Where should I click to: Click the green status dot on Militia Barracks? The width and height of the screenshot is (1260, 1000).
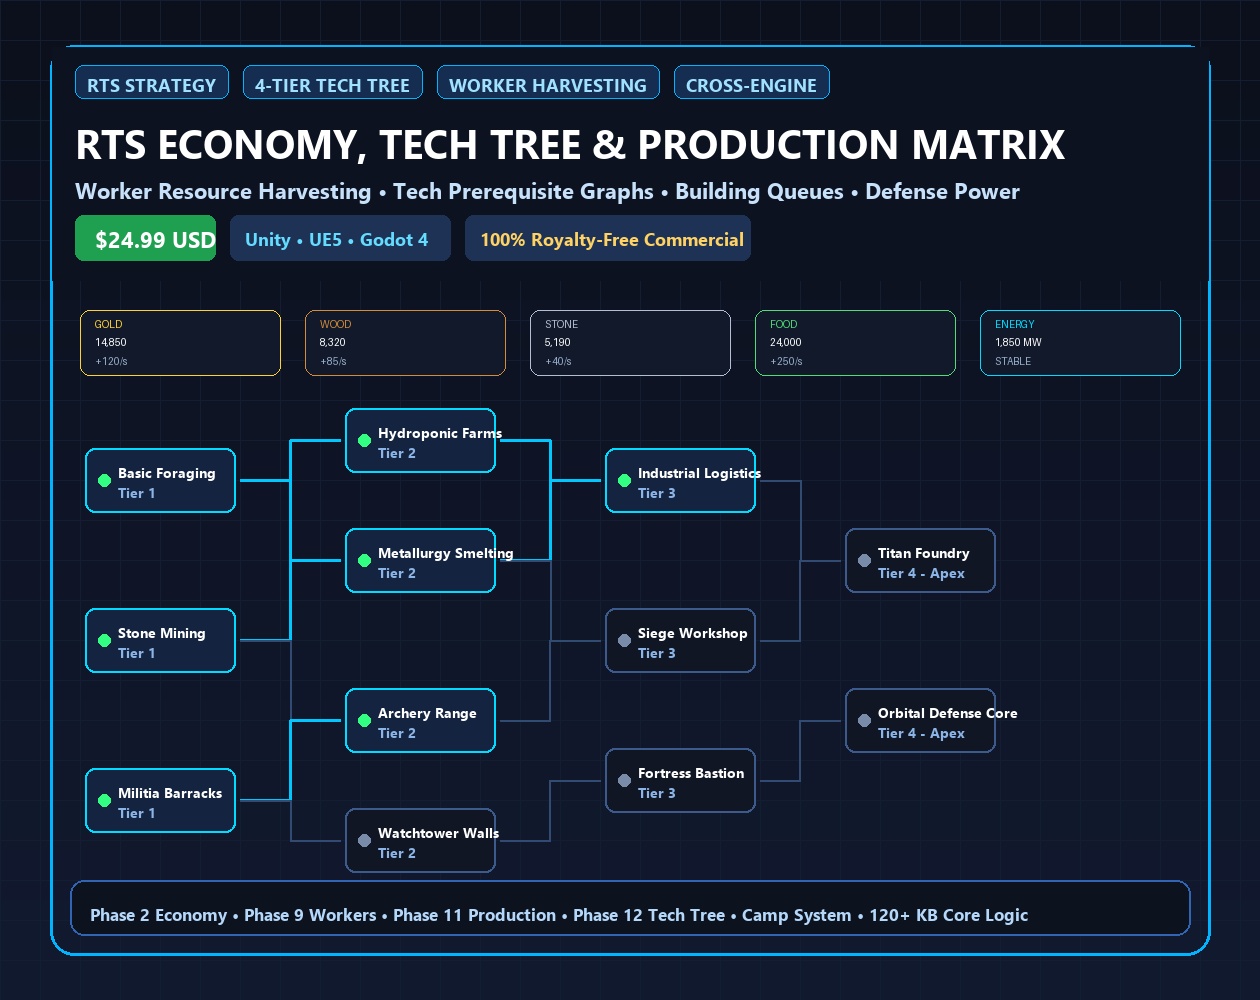(x=104, y=801)
